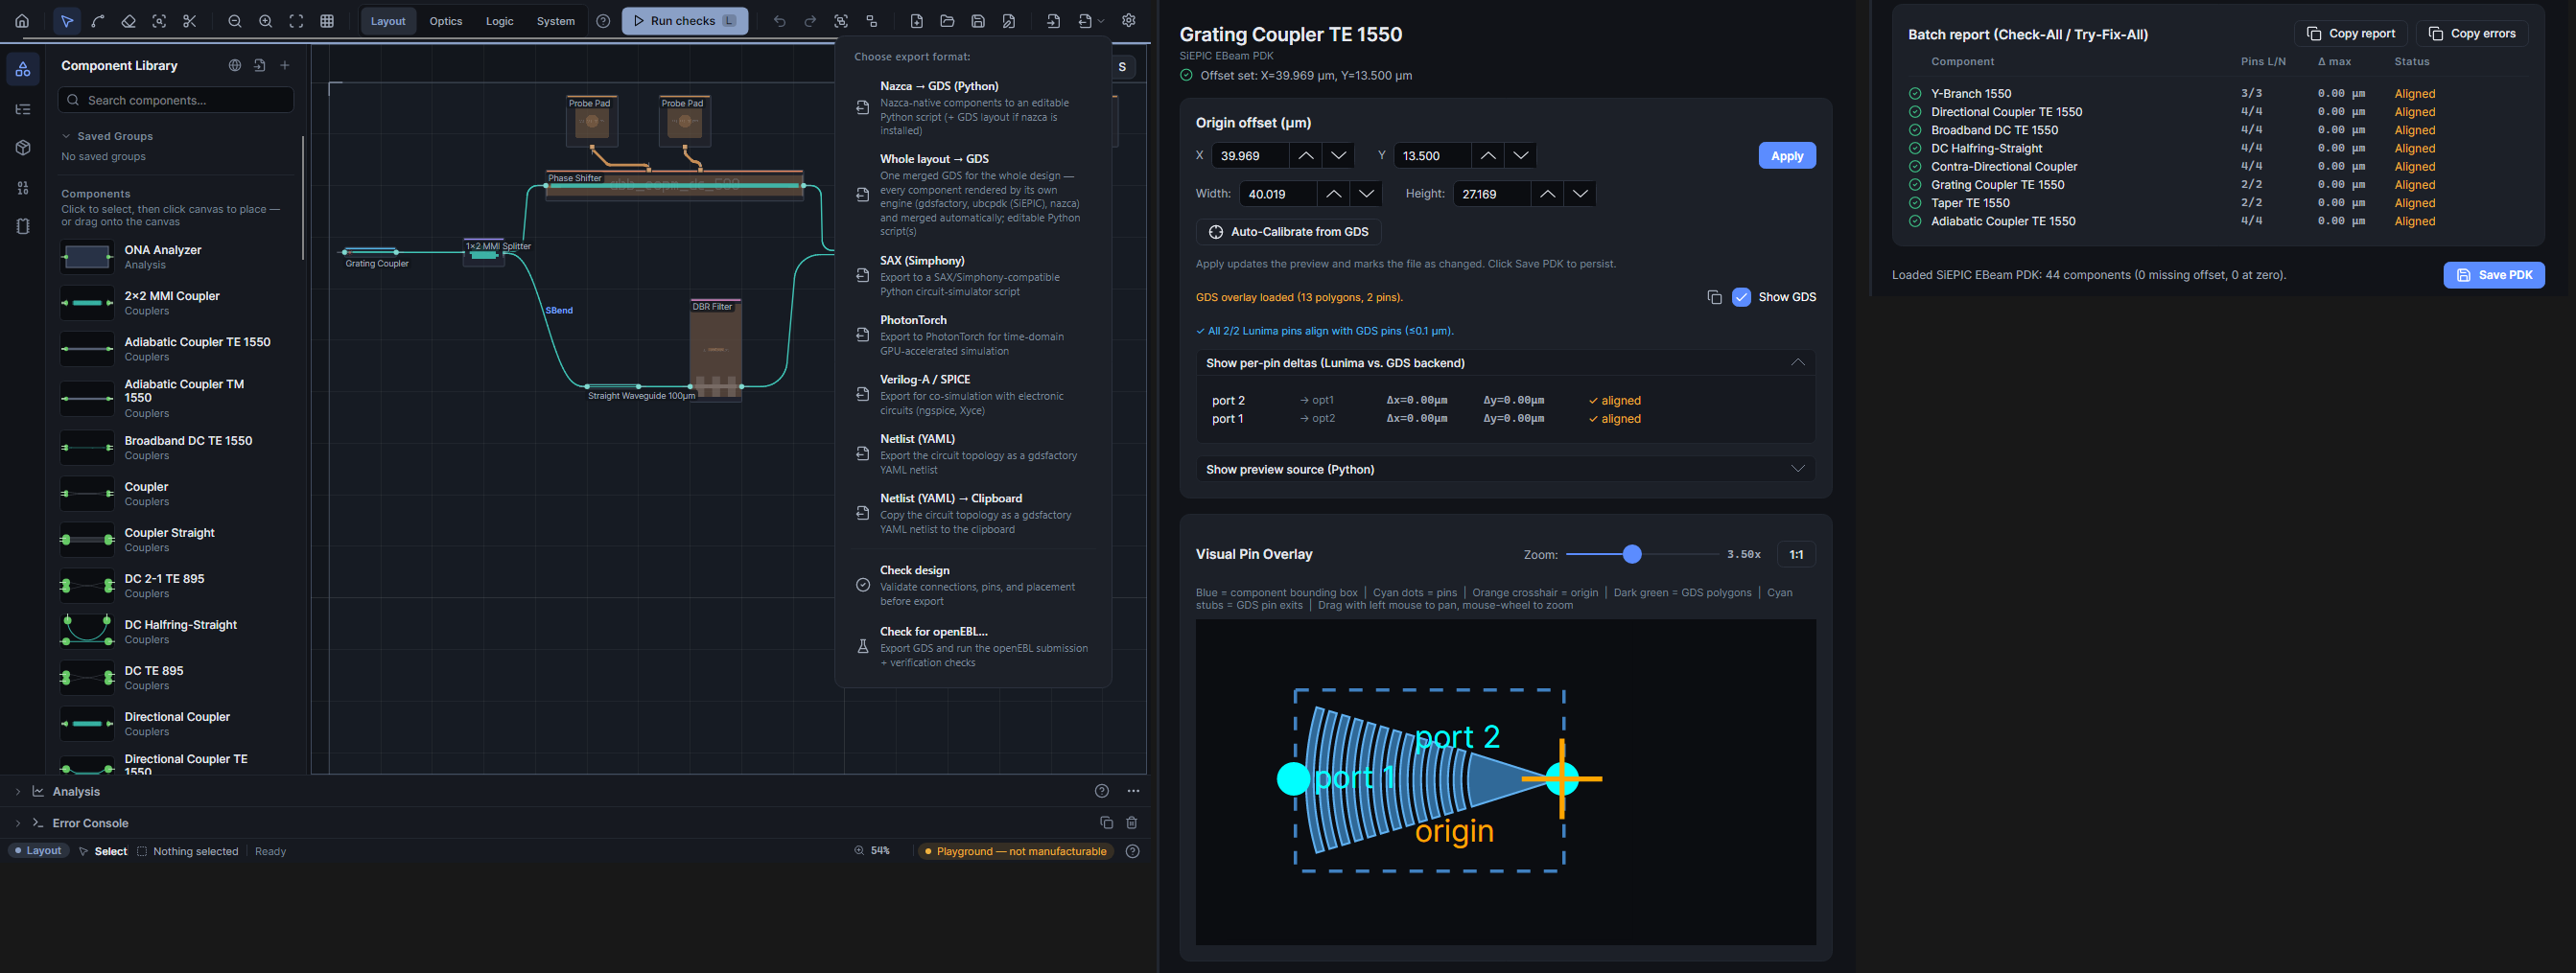
Task: Expand Show preview source (Python)
Action: pyautogui.click(x=1797, y=469)
